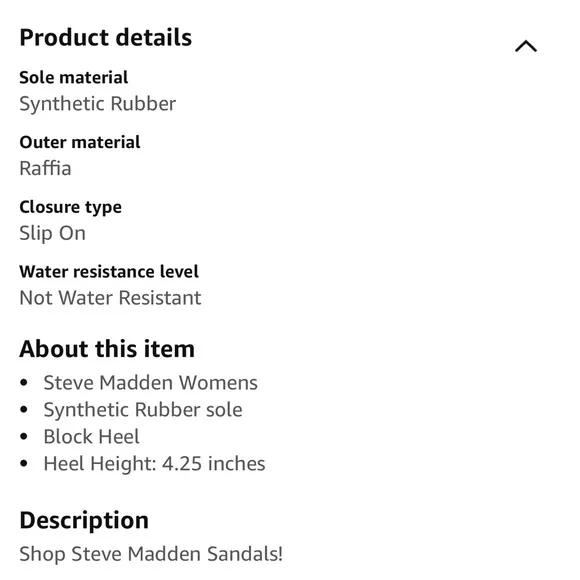Click the Synthetic Rubber value text
This screenshot has height=580, width=580.
coord(98,104)
